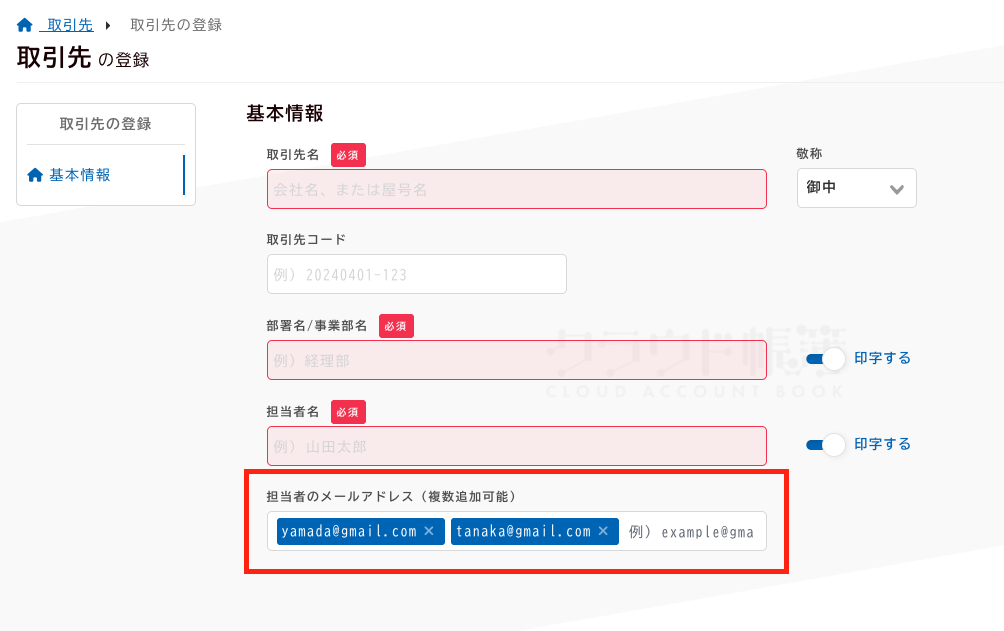Click the 必須 badge next to 取引先名
Screen dimensions: 1004x631
tap(348, 155)
